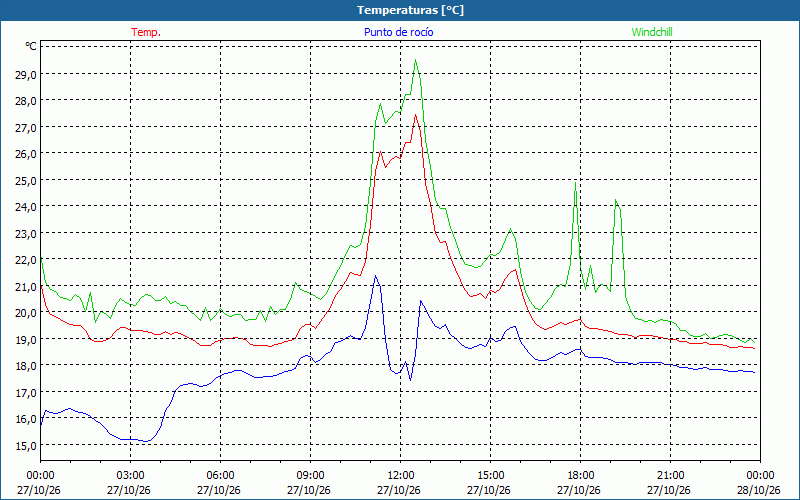Click the 09:00 time axis label

point(311,476)
